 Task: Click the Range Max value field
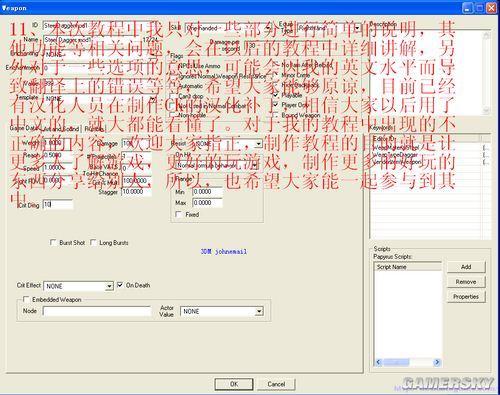tap(207, 203)
